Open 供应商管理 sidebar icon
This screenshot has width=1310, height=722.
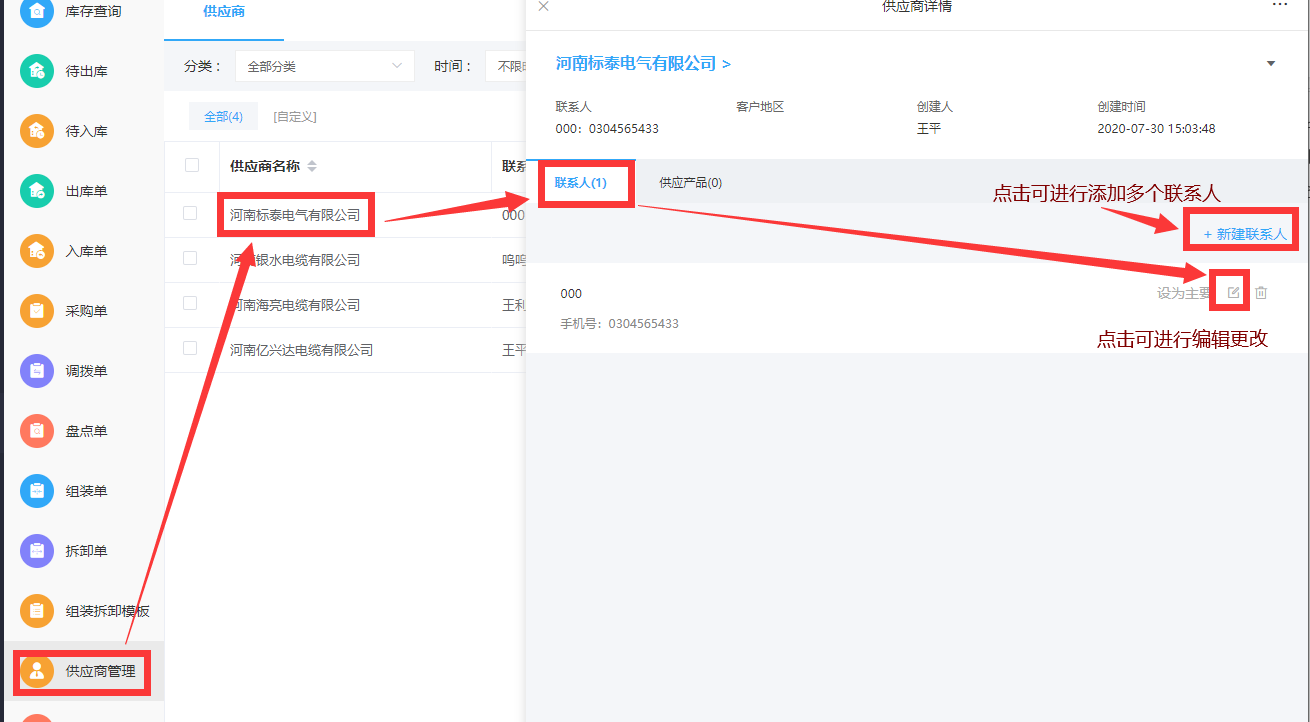coord(37,671)
